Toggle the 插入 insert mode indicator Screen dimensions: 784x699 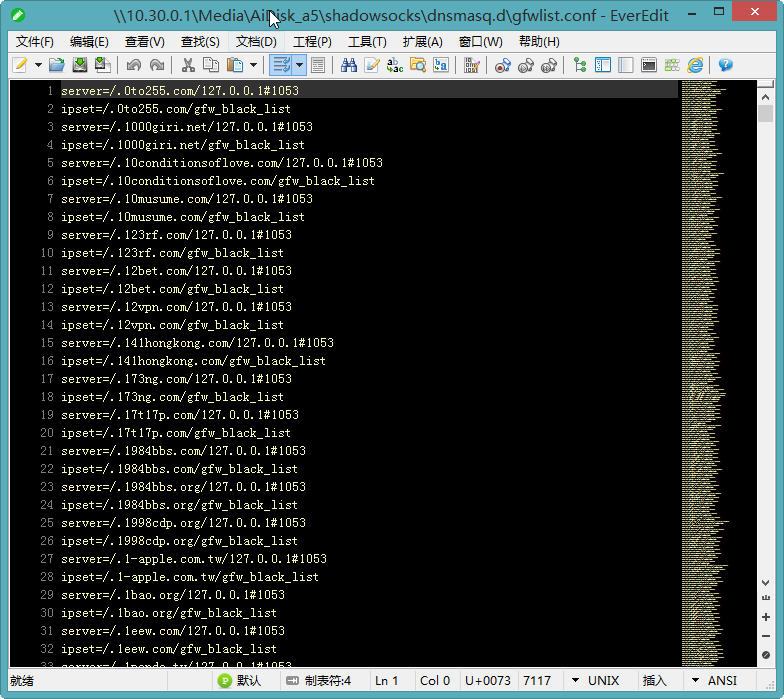click(x=654, y=680)
